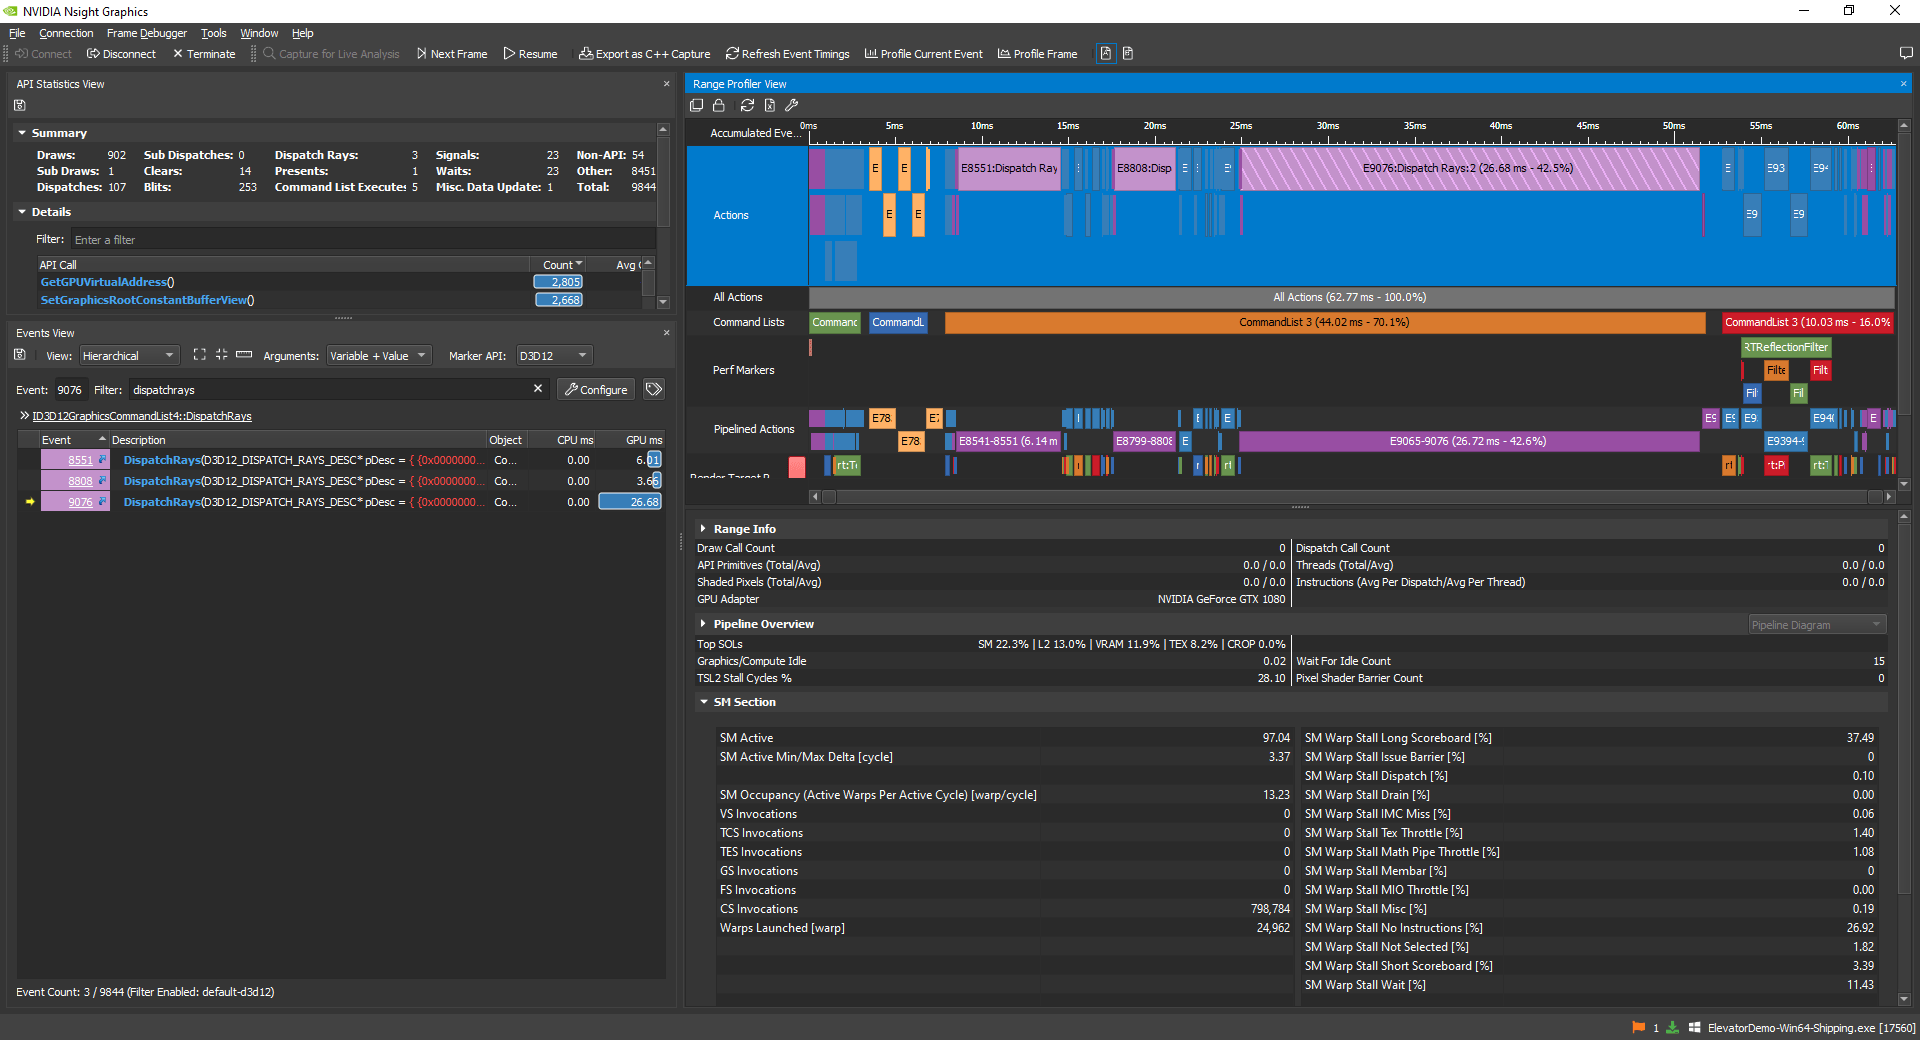The height and width of the screenshot is (1040, 1920).
Task: Click the clone view icon in Range Profiler
Action: click(697, 105)
